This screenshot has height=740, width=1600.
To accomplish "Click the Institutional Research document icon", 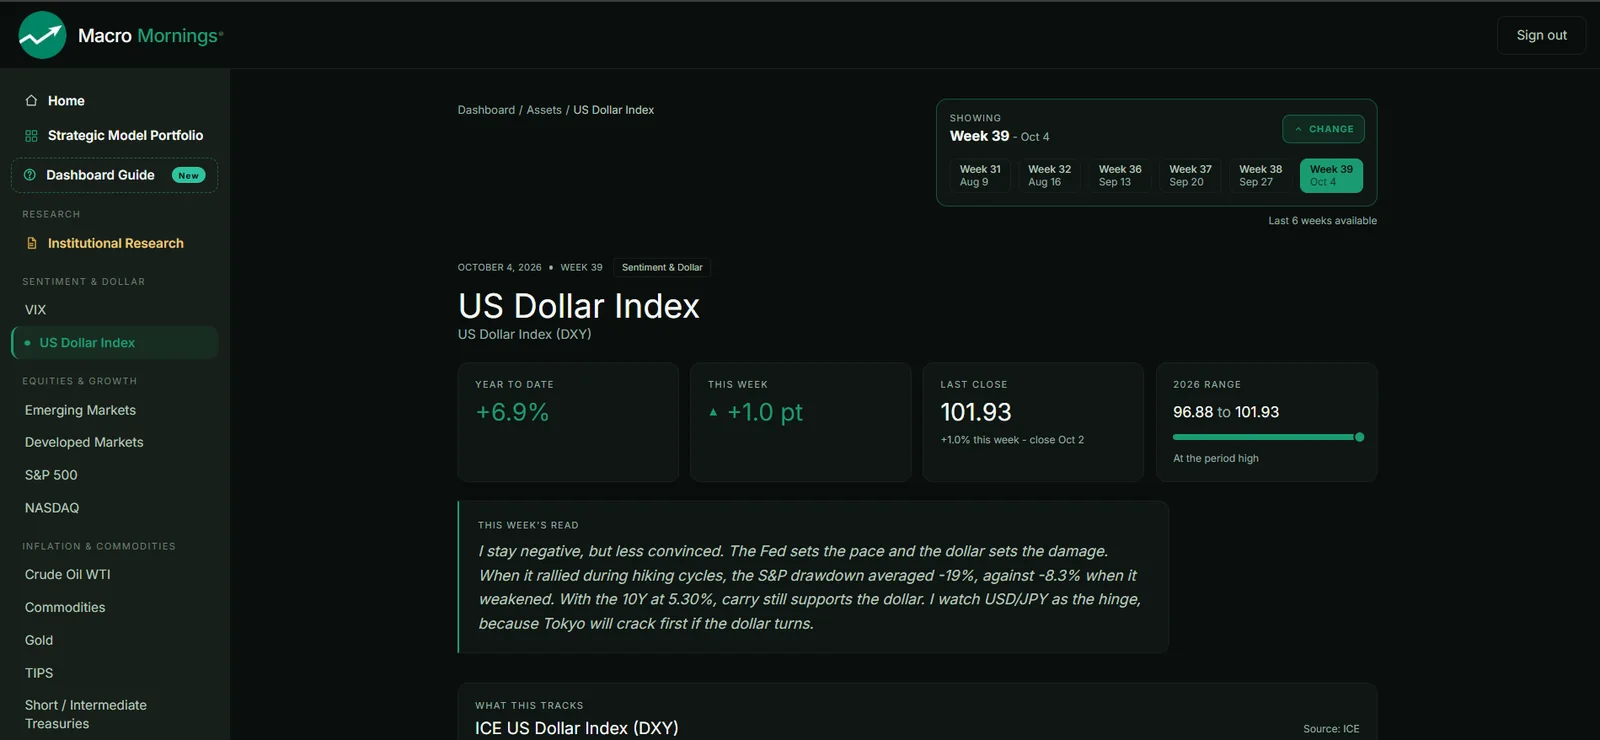I will click(x=31, y=243).
